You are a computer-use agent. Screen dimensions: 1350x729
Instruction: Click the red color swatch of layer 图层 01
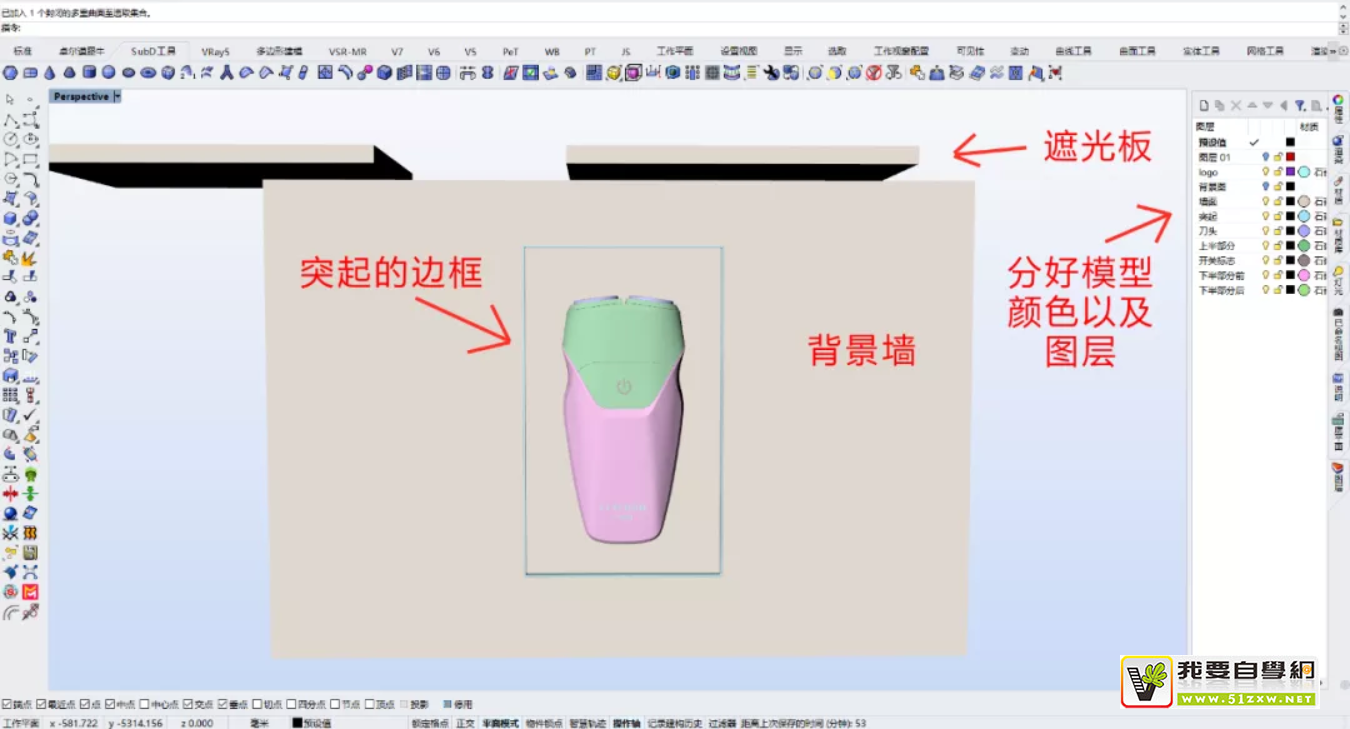point(1291,155)
